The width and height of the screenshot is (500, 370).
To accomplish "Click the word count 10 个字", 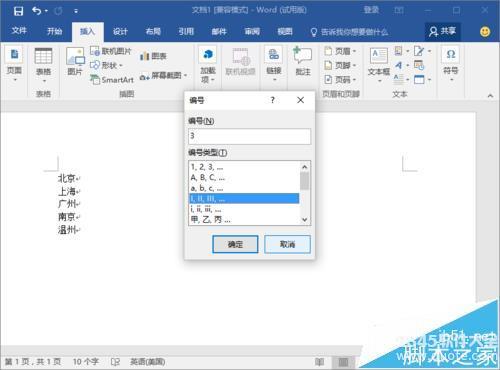I will click(x=86, y=362).
